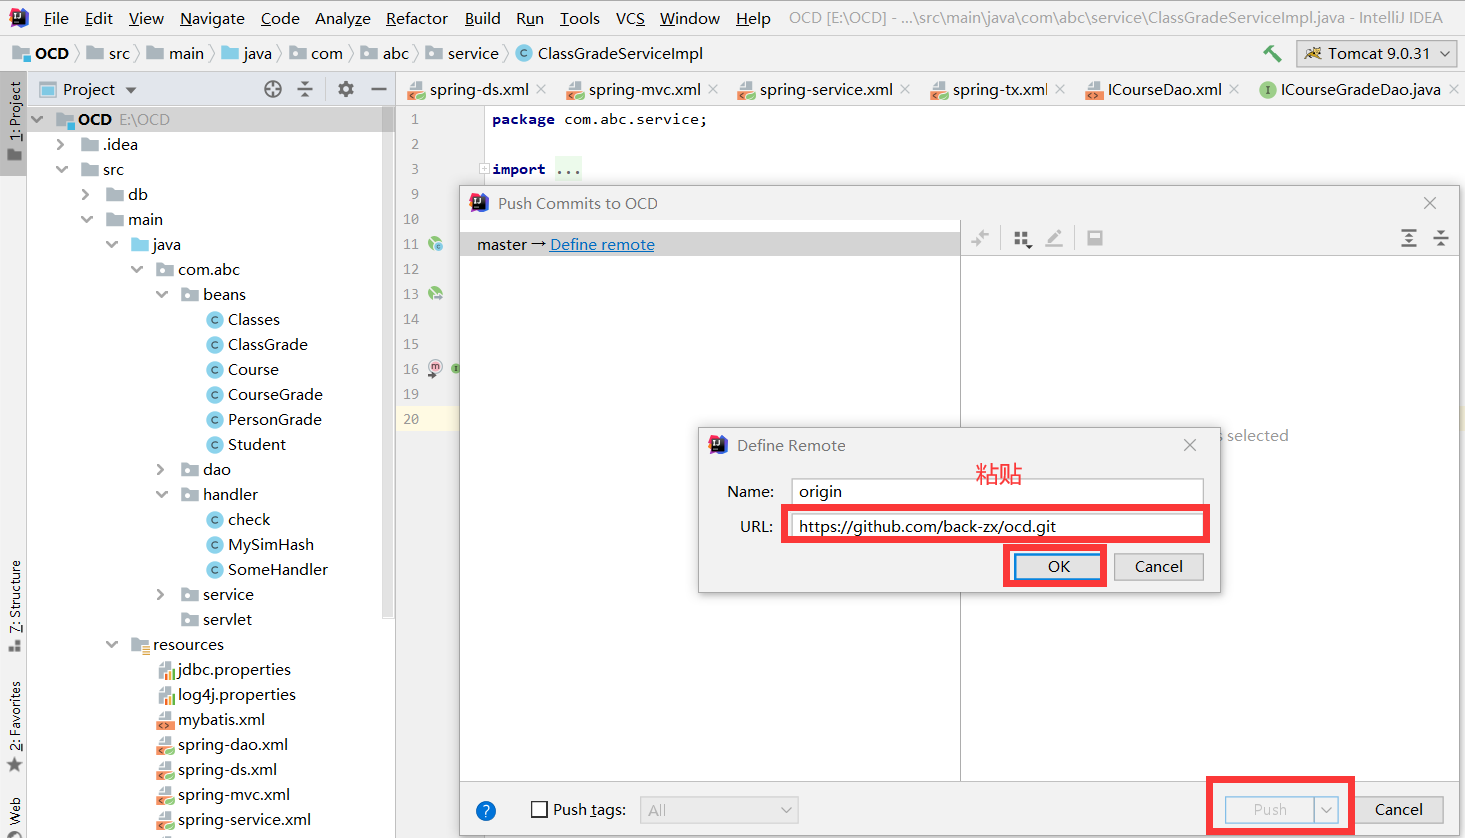Click the help question mark icon
Viewport: 1465px width, 838px height.
coord(486,810)
